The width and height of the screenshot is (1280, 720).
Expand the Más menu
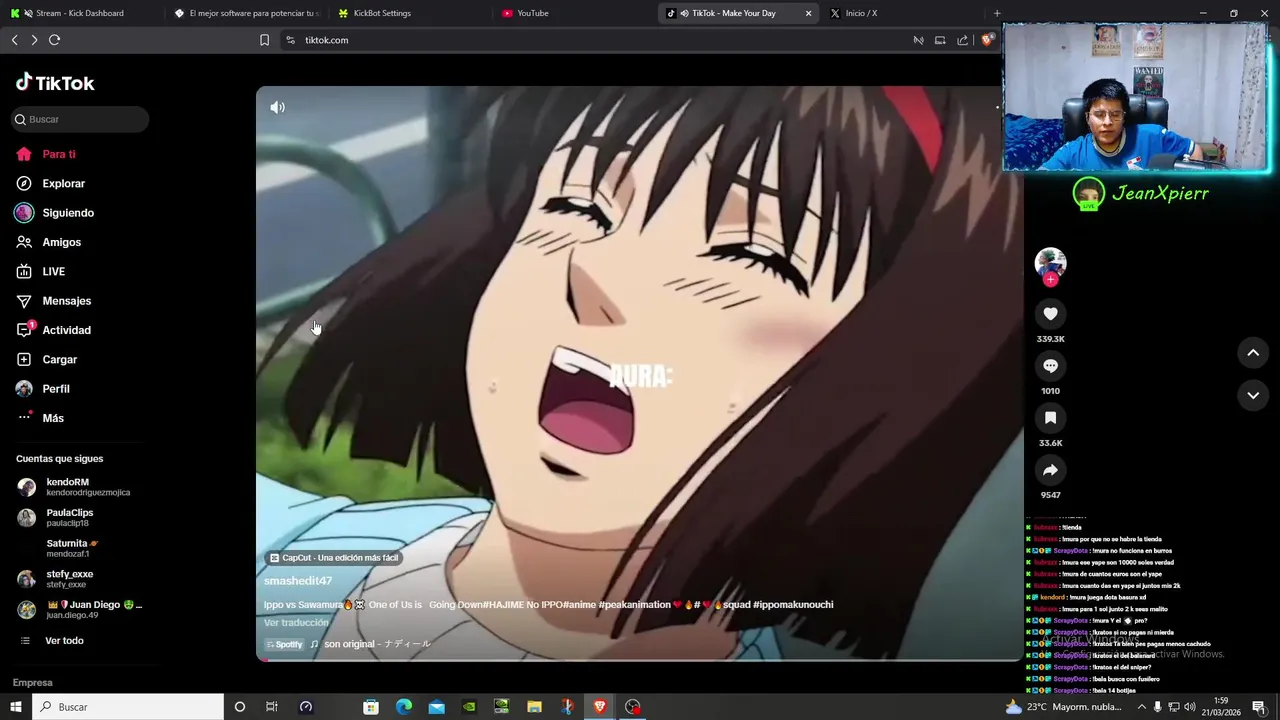[40, 418]
